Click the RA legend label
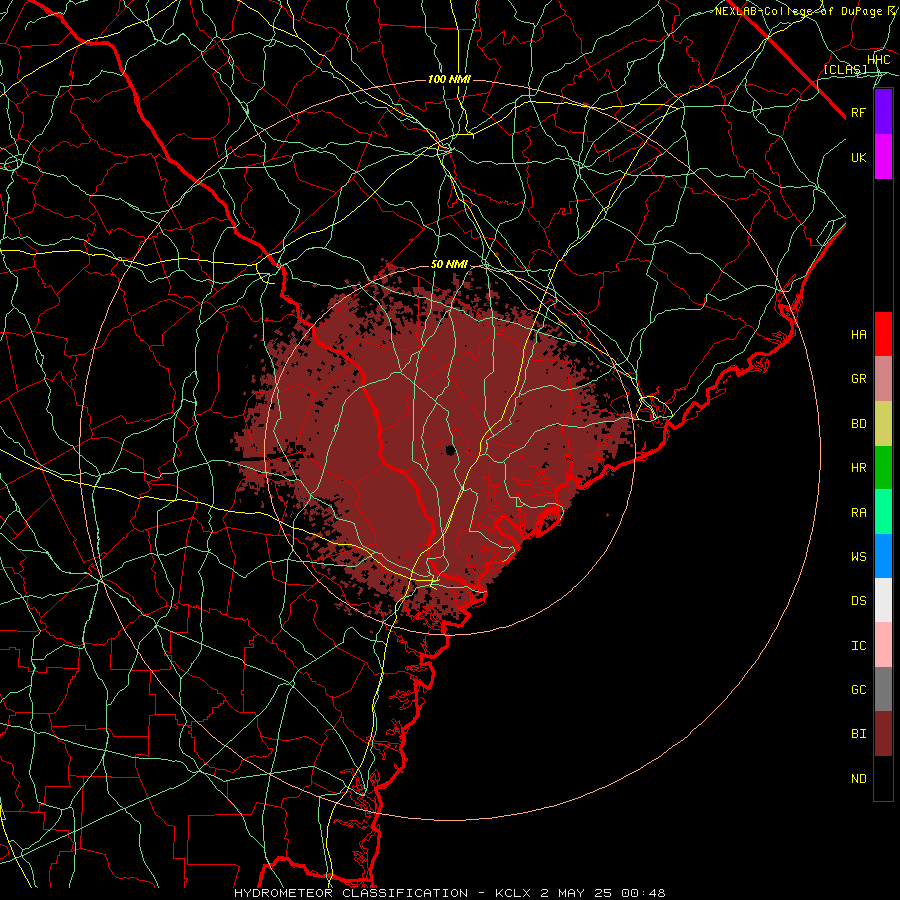Viewport: 900px width, 900px height. (859, 513)
